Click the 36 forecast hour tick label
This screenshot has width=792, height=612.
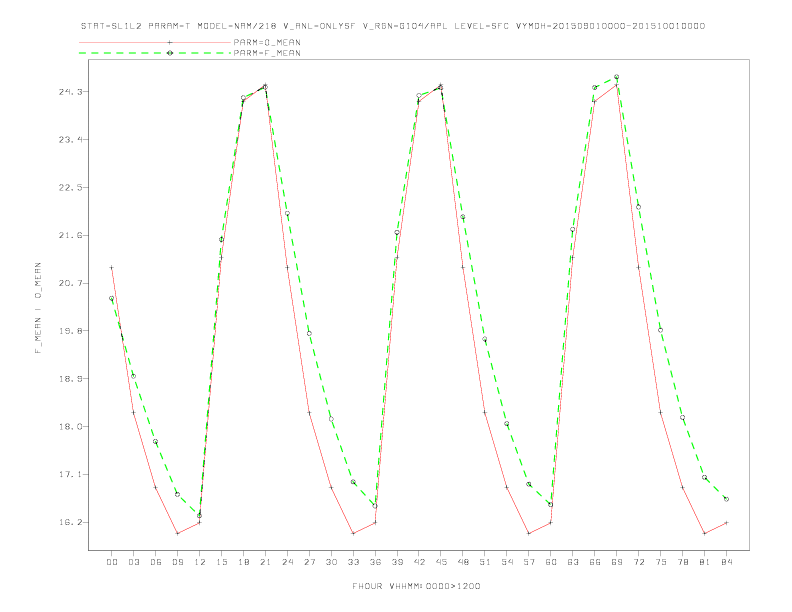pos(375,562)
